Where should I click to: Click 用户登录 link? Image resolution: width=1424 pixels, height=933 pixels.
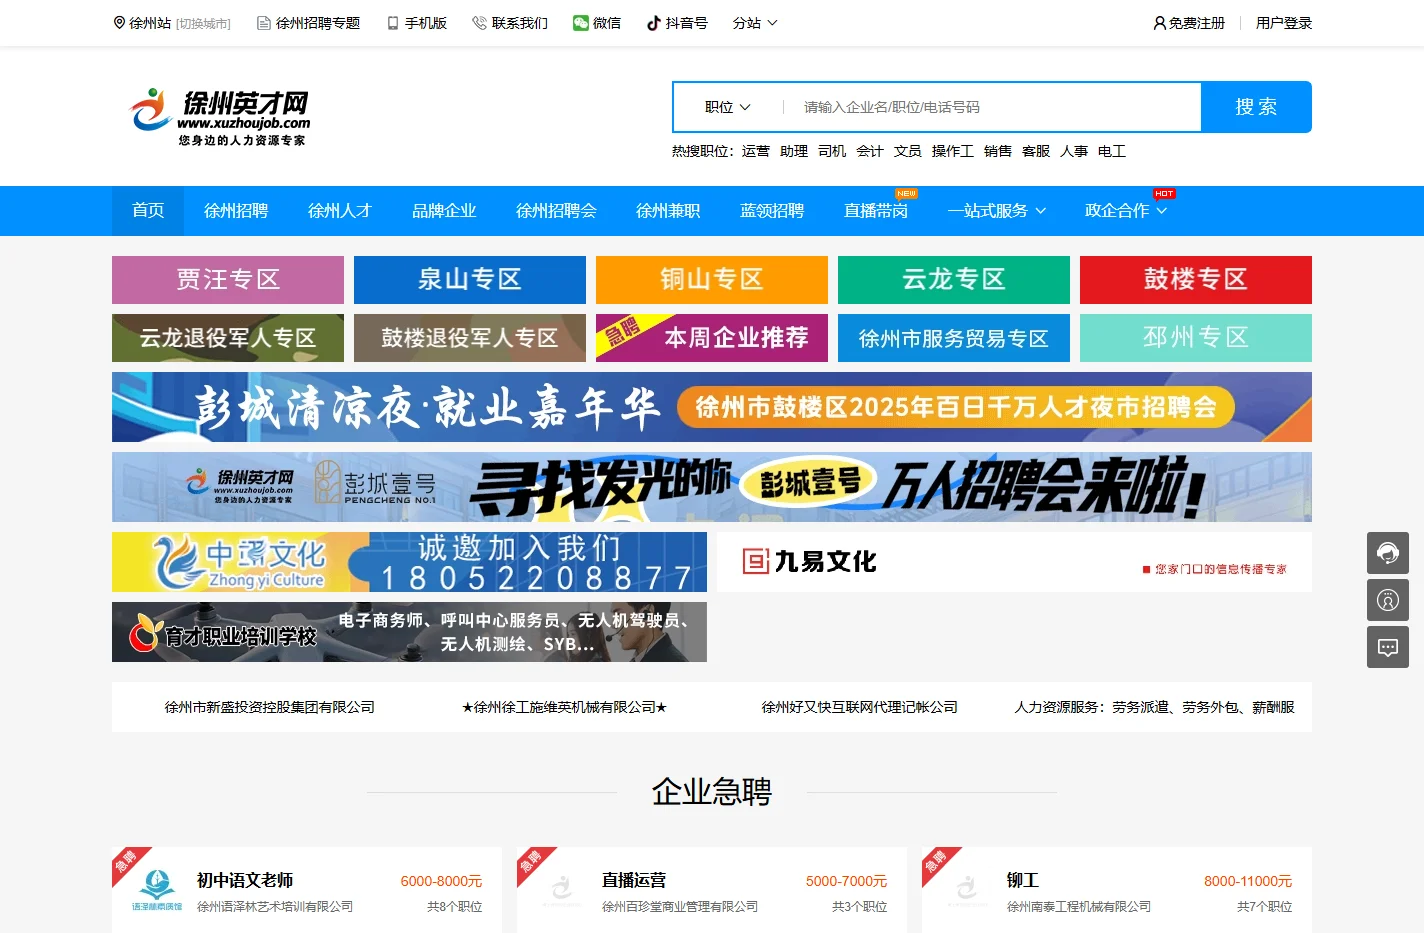point(1284,23)
